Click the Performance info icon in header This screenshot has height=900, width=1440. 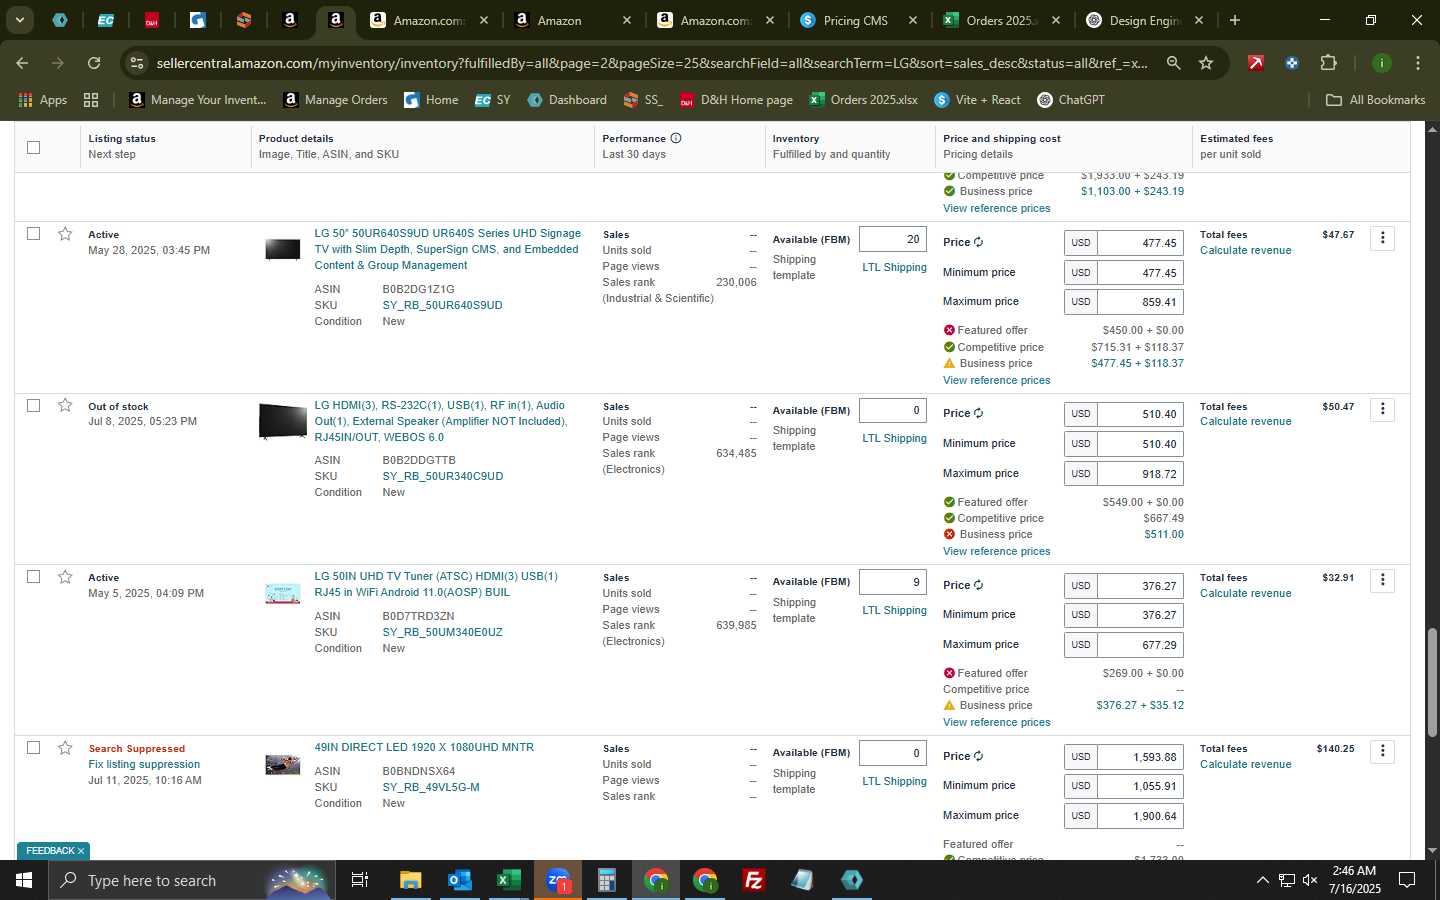click(x=676, y=138)
